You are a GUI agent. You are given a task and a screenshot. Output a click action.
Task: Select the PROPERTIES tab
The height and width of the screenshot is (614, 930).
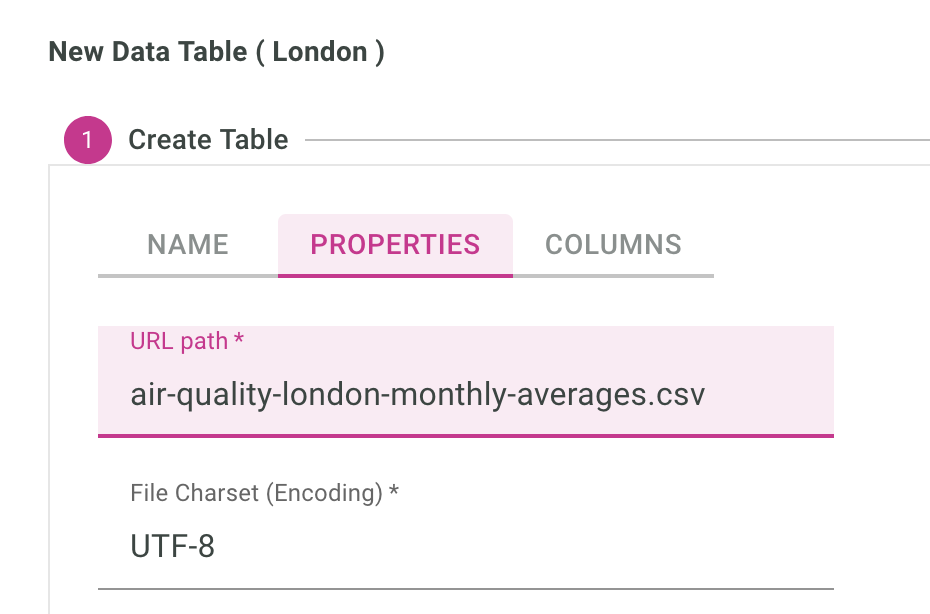coord(394,244)
